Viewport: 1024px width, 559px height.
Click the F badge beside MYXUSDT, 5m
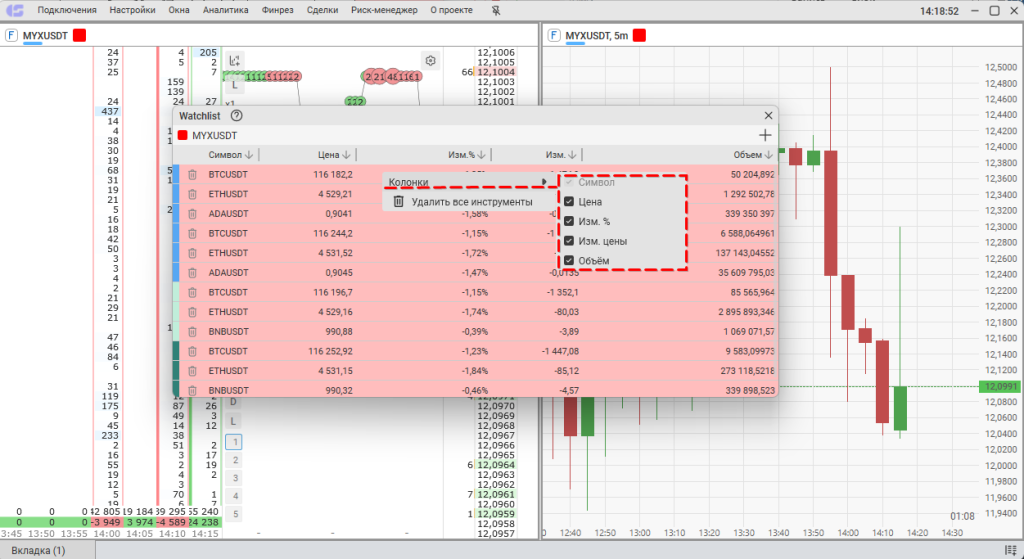pyautogui.click(x=553, y=35)
